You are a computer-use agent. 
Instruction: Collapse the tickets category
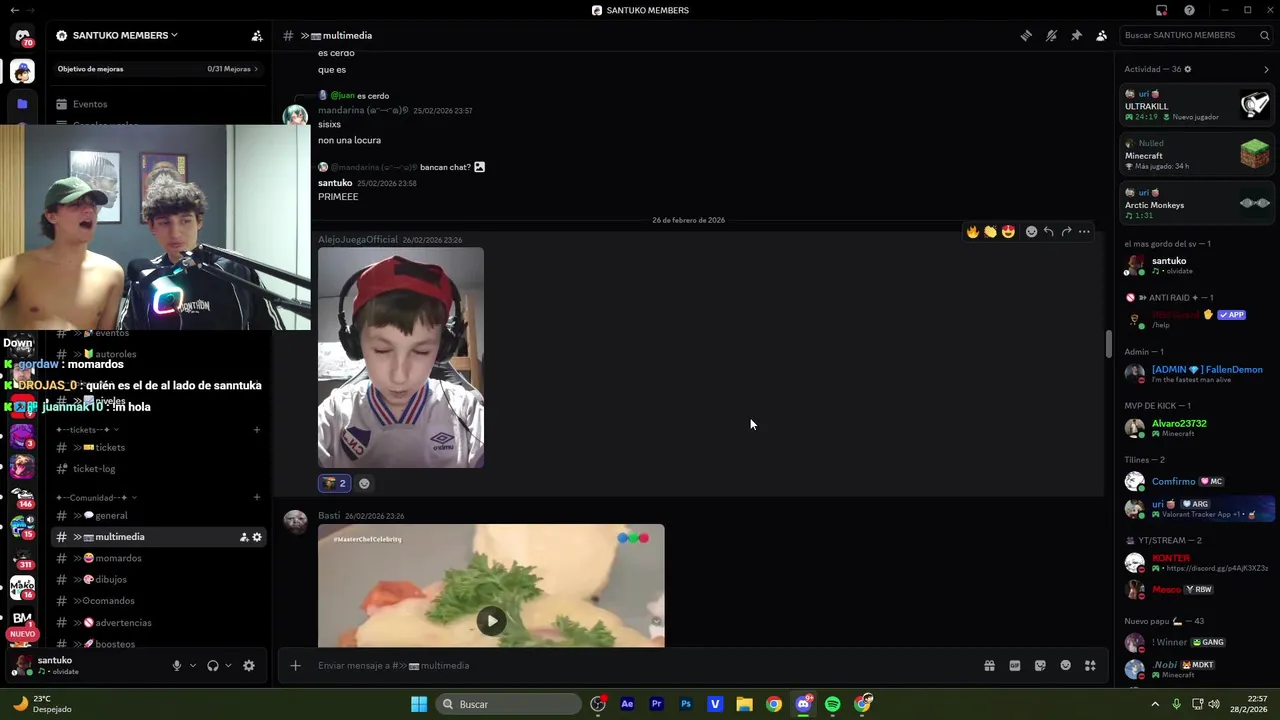coord(88,430)
